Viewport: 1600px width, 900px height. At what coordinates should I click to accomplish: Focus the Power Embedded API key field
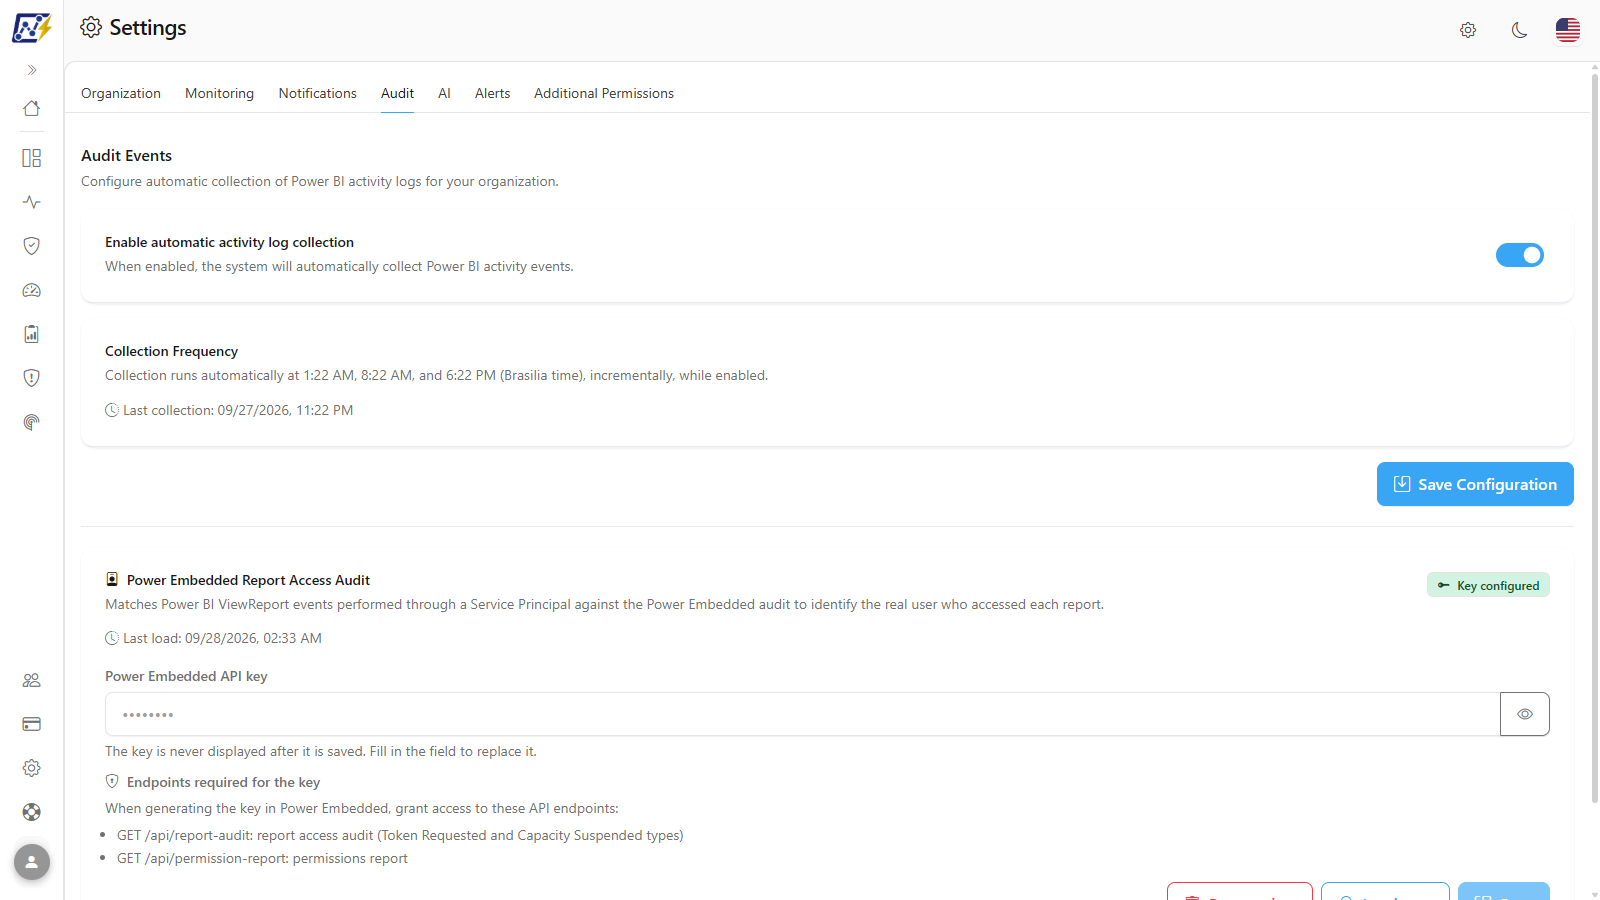click(x=802, y=714)
